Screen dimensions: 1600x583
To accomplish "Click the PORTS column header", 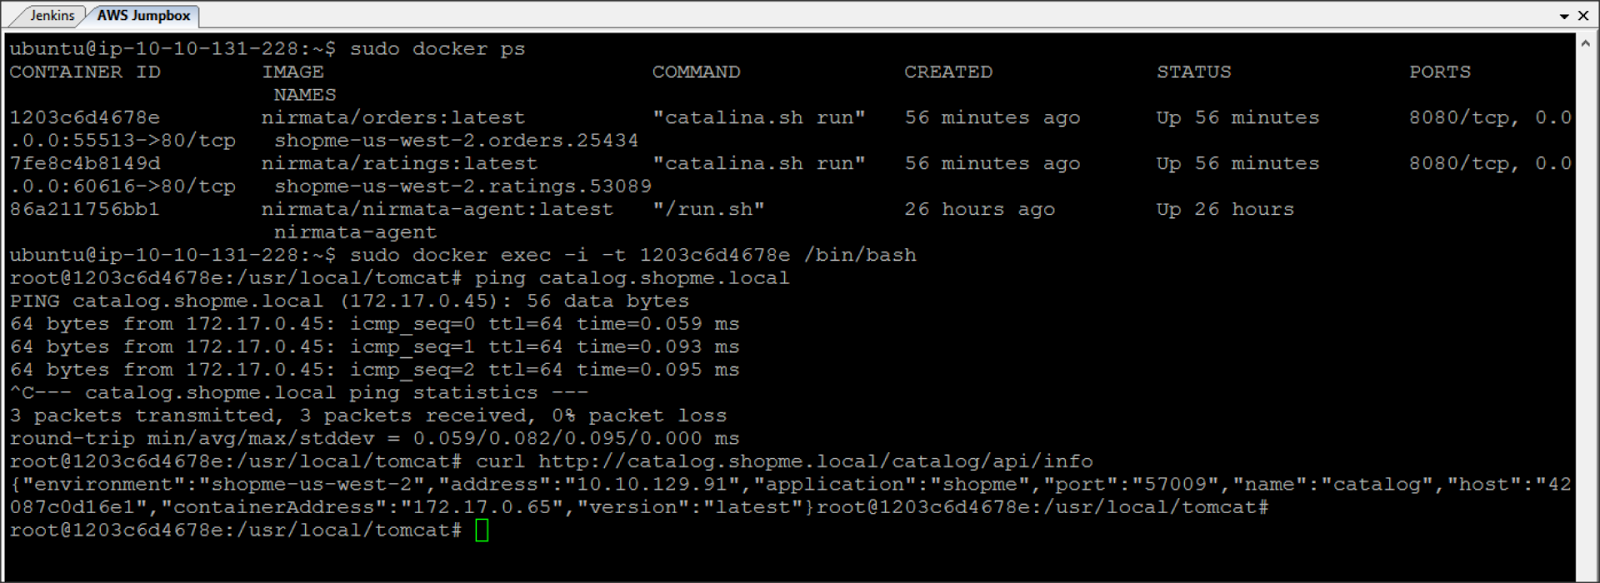I will tap(1438, 71).
